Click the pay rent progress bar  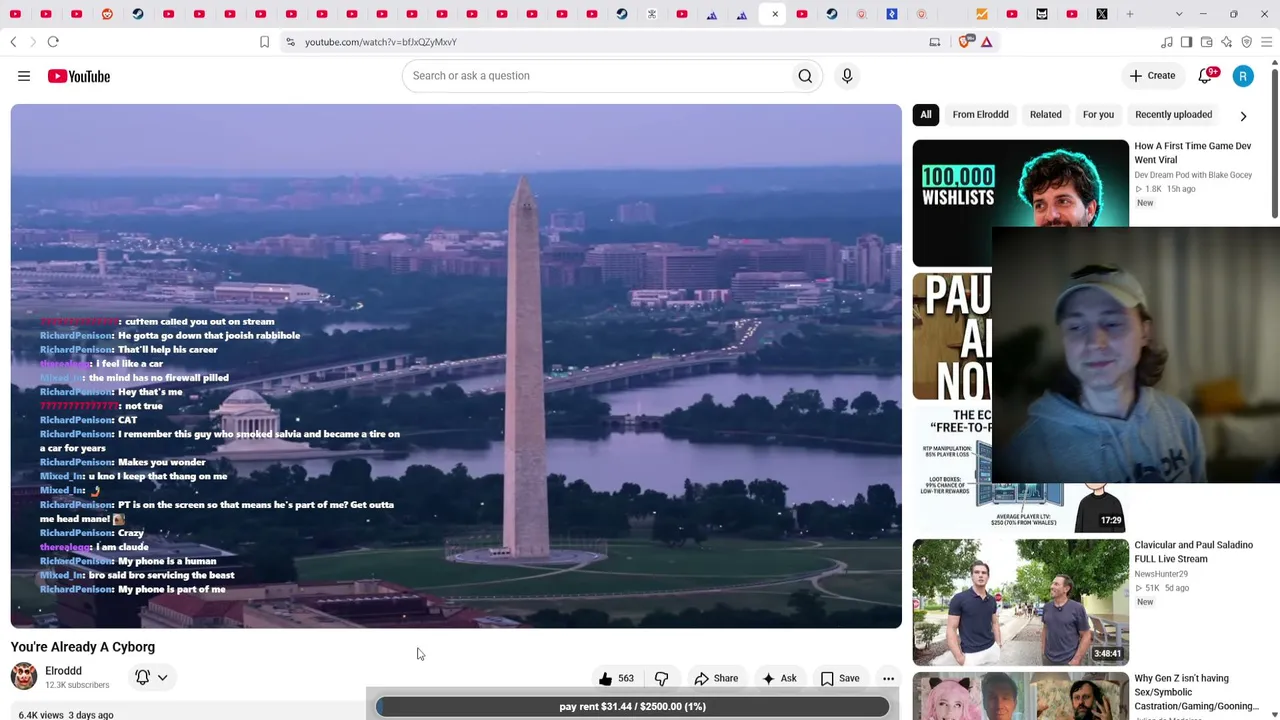[x=632, y=706]
